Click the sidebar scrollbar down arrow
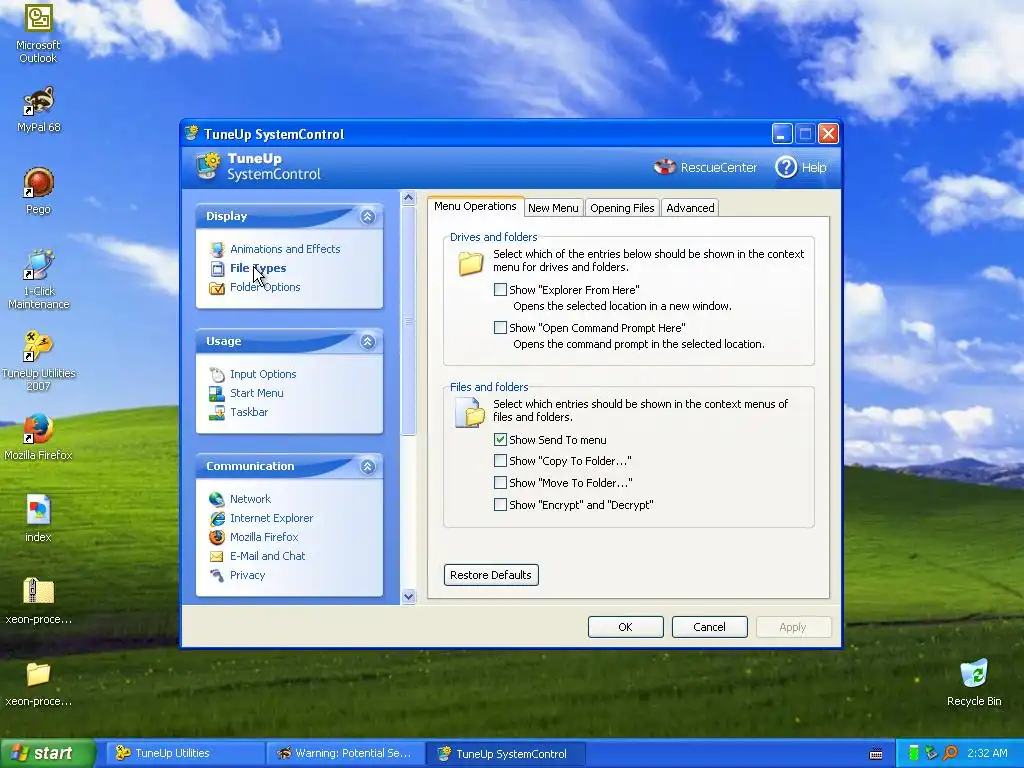This screenshot has width=1024, height=768. click(x=409, y=596)
